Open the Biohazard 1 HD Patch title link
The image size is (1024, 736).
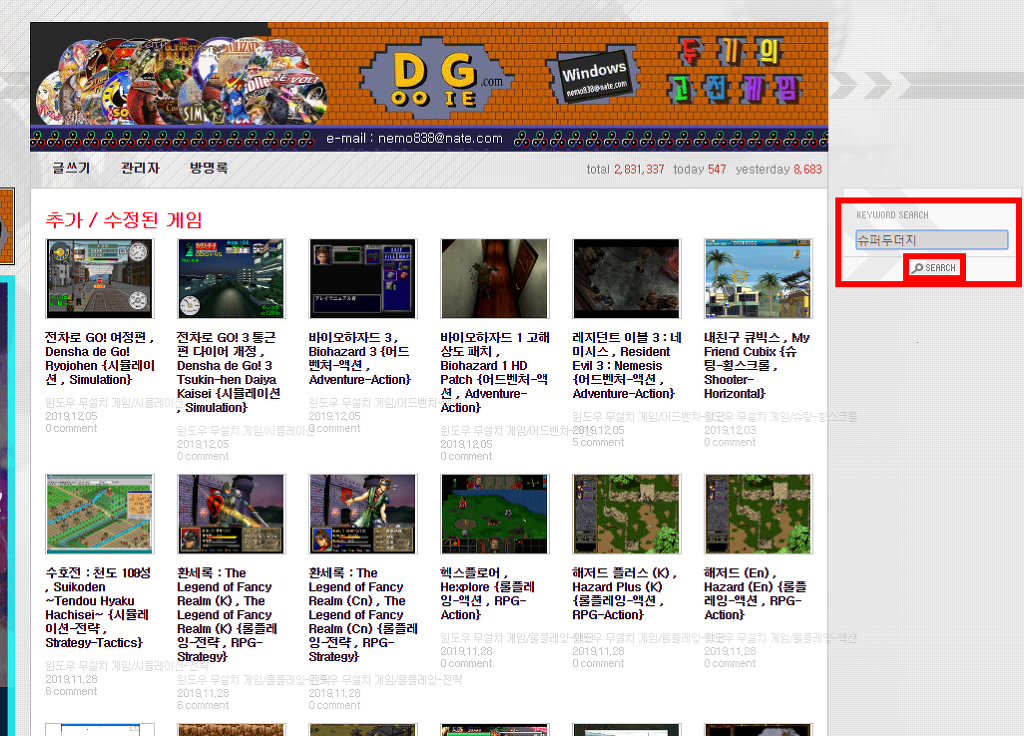495,372
